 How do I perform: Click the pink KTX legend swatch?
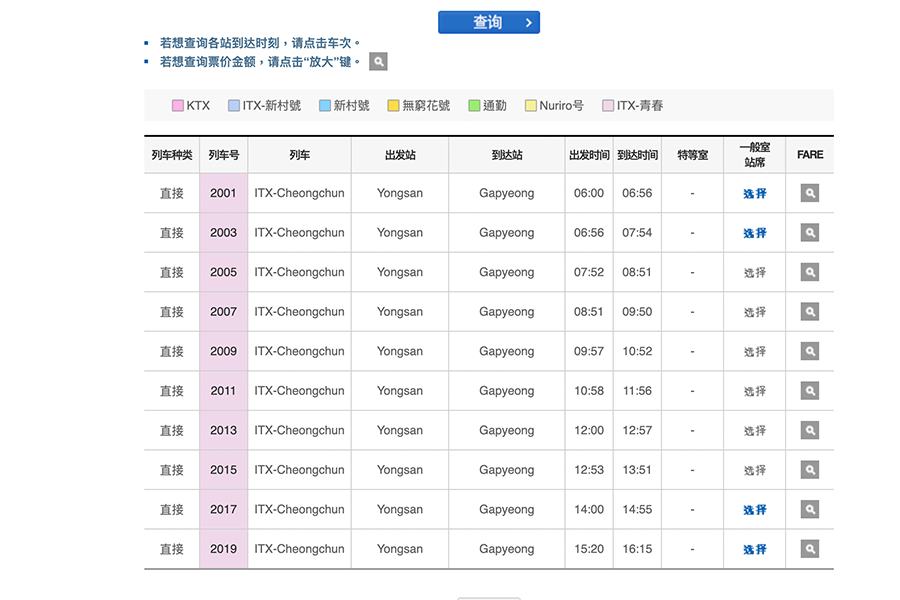[x=178, y=106]
